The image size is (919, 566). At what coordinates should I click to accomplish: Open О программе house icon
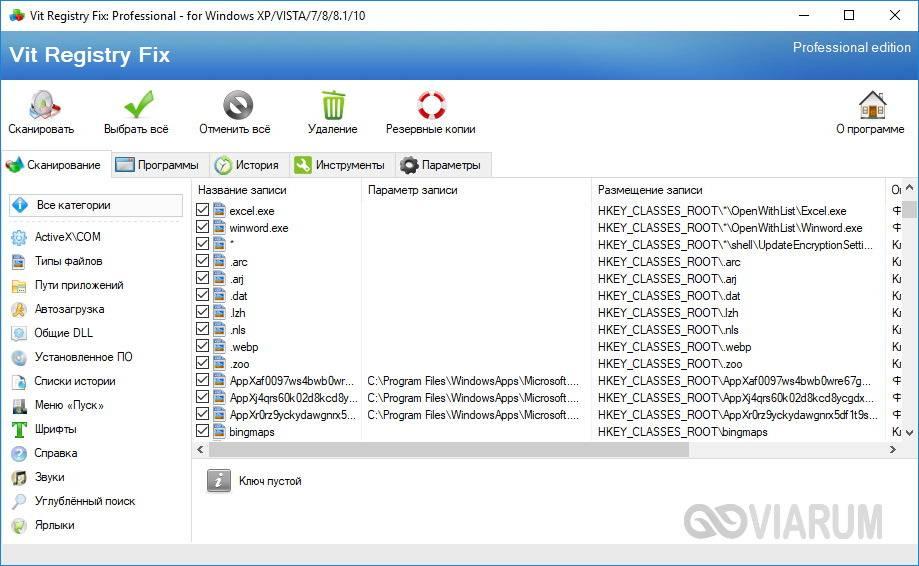coord(872,105)
